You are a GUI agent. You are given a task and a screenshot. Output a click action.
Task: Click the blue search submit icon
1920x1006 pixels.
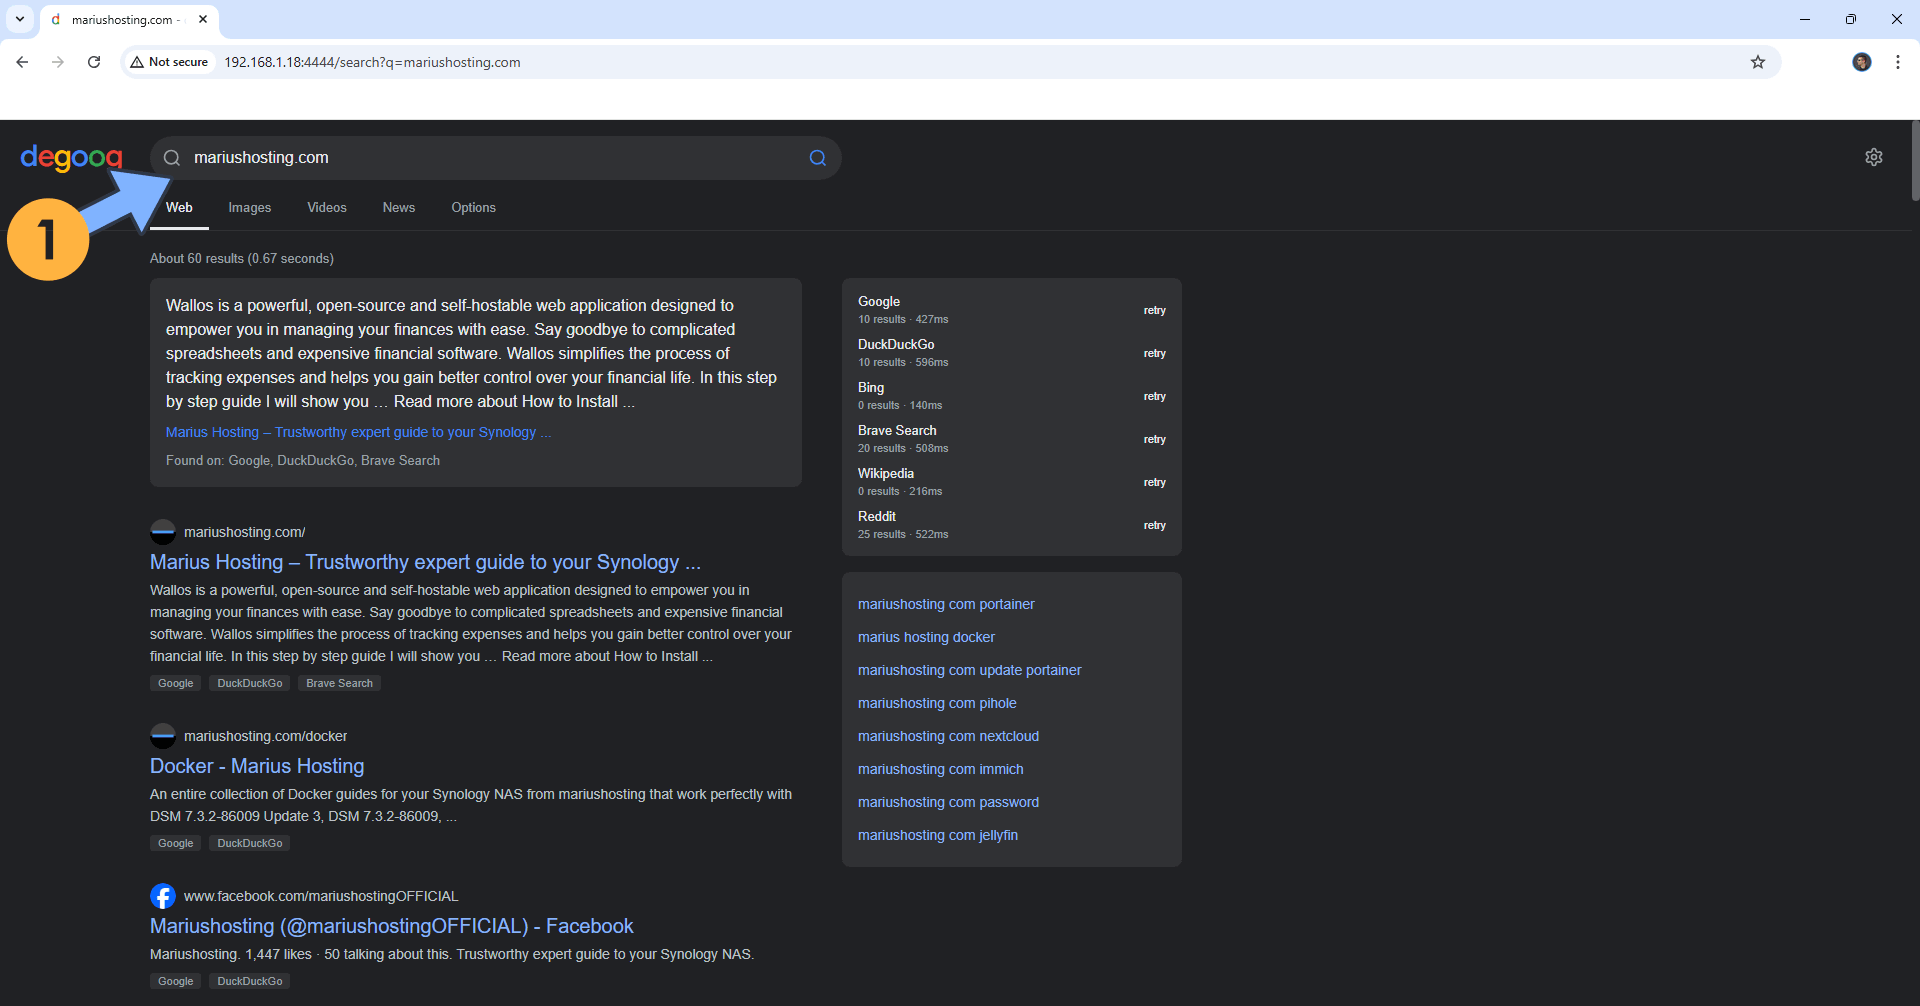tap(817, 158)
